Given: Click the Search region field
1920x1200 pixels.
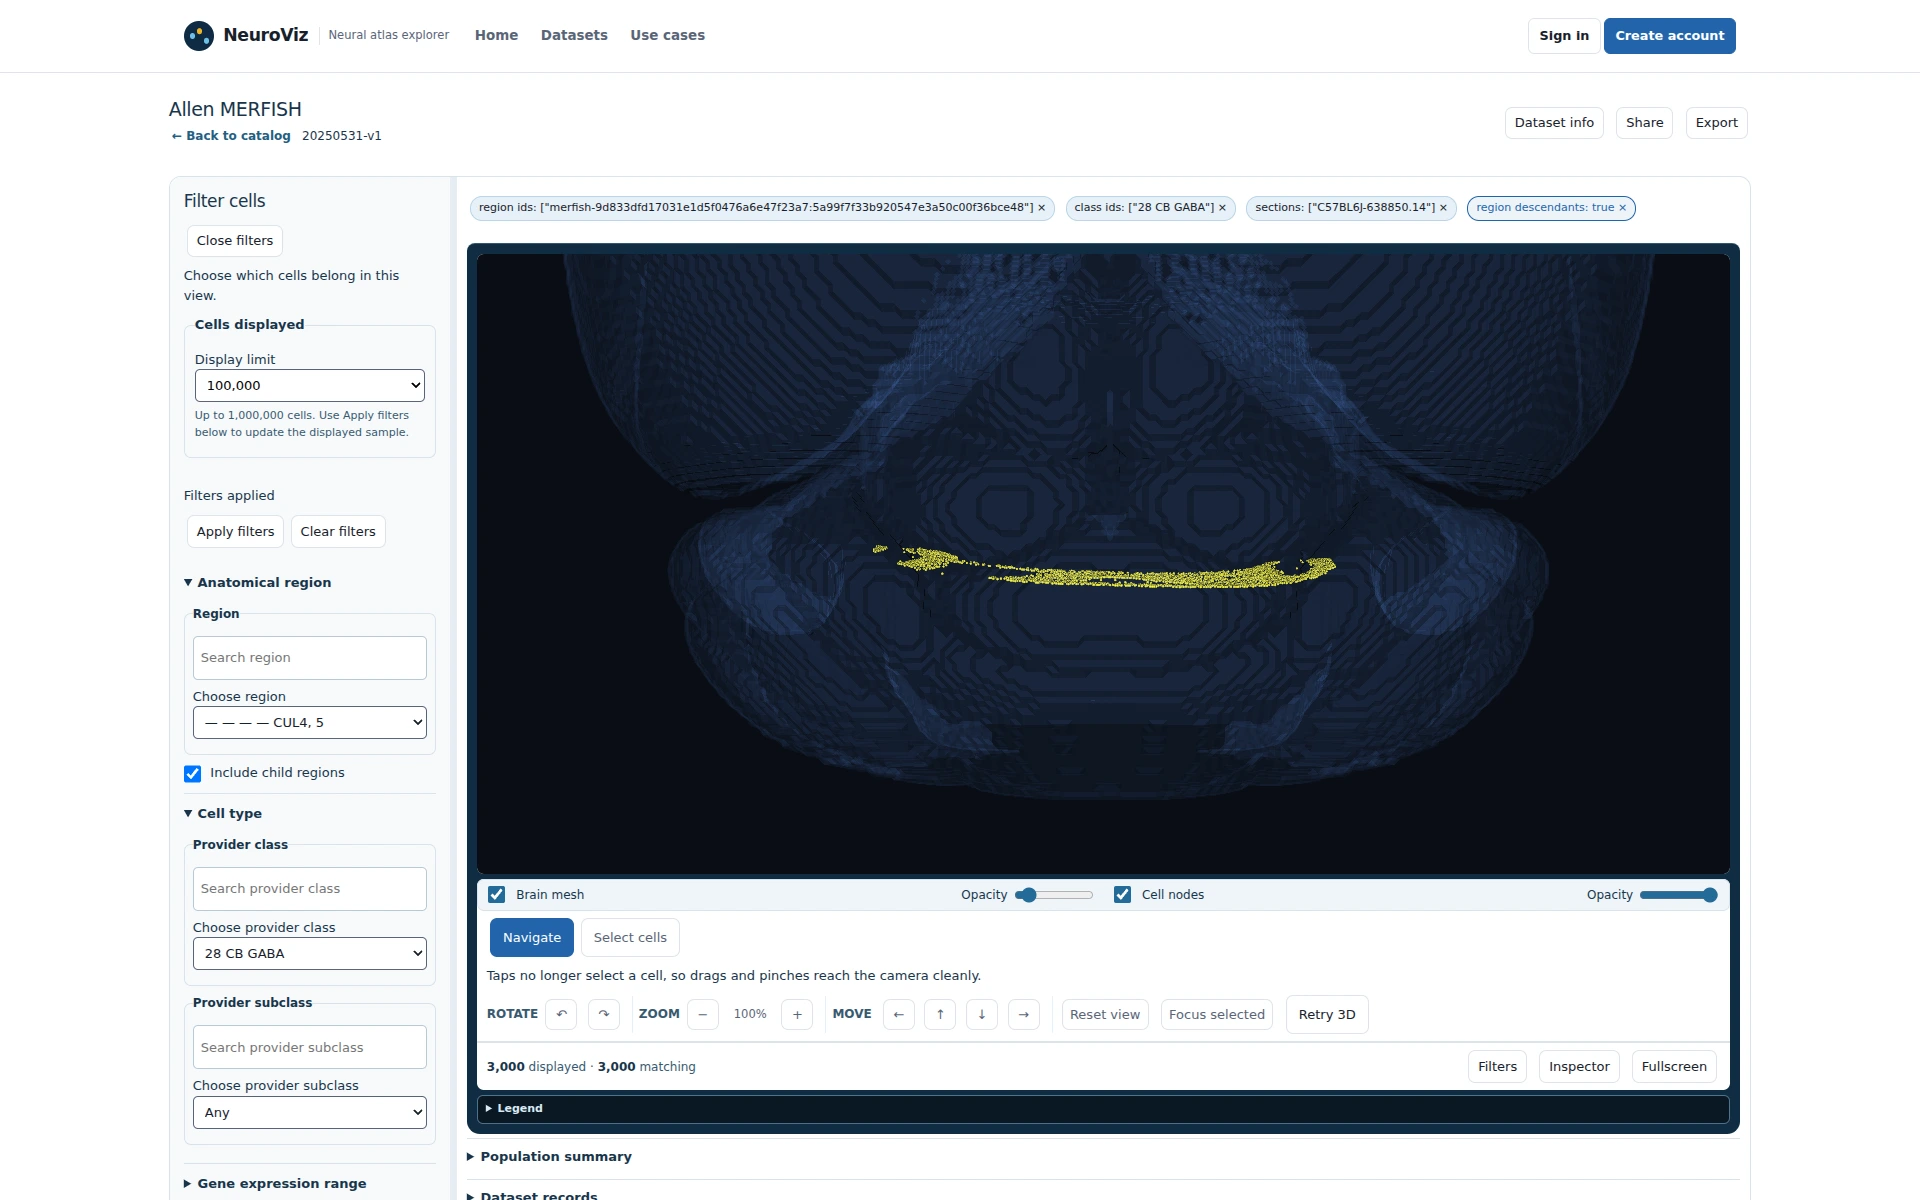Looking at the screenshot, I should pyautogui.click(x=310, y=658).
